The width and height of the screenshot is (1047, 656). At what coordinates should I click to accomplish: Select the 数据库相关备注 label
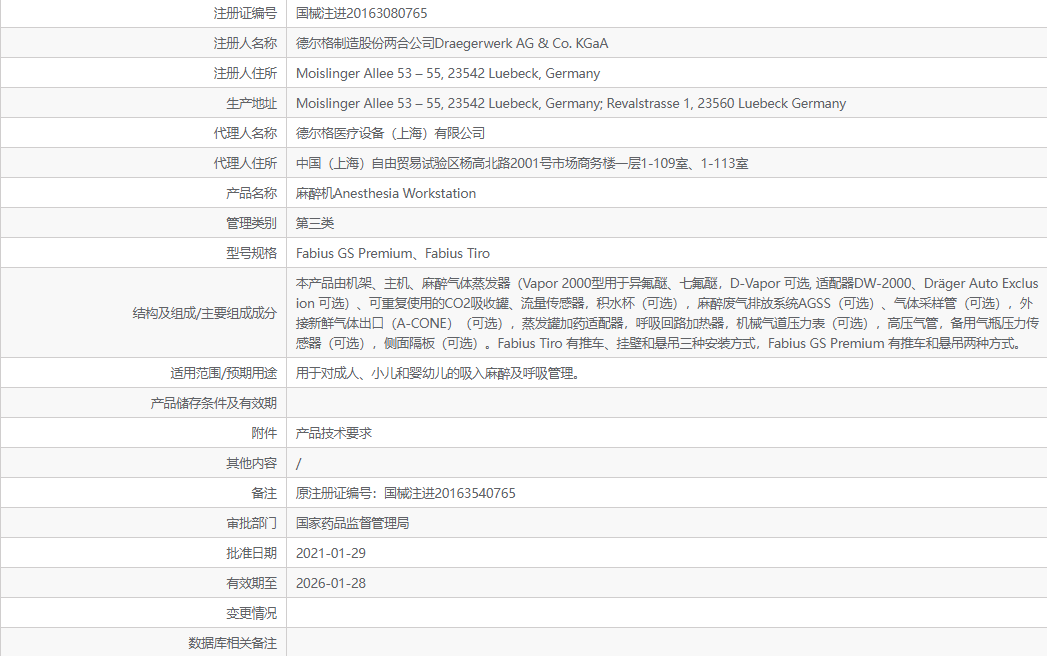pyautogui.click(x=232, y=643)
